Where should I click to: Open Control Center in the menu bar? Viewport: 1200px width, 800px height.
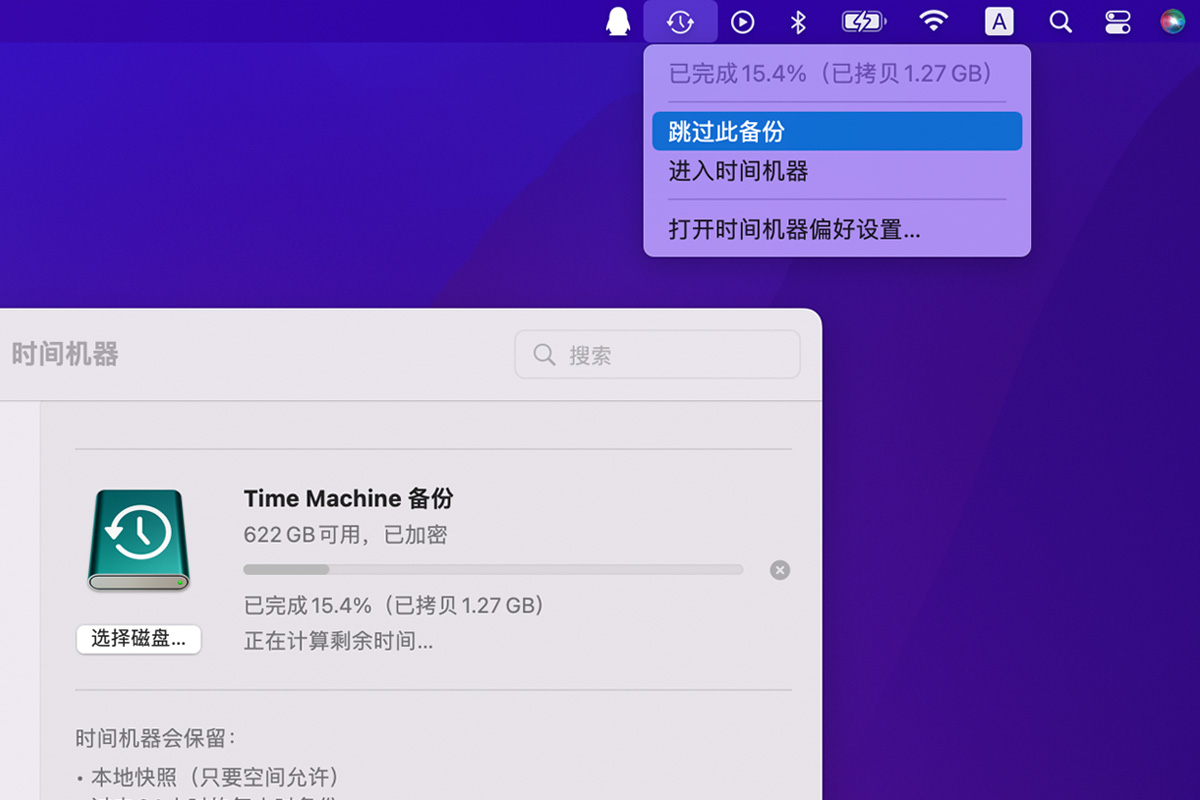coord(1119,20)
